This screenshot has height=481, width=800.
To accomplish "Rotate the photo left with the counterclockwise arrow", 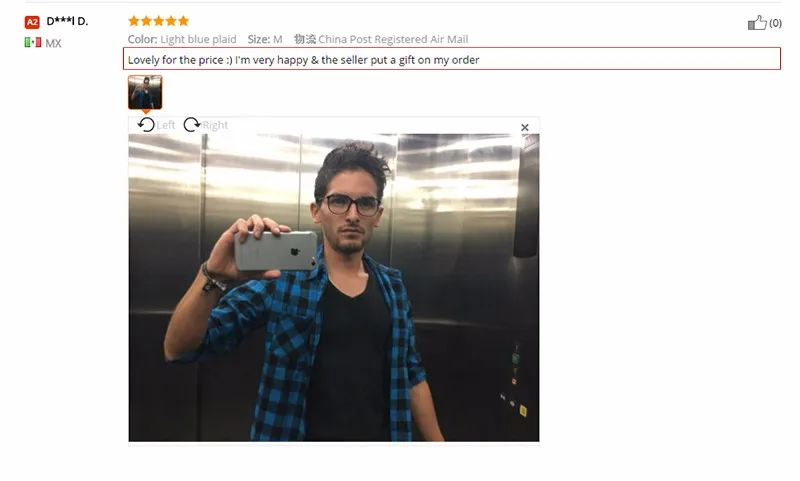I will (x=146, y=125).
